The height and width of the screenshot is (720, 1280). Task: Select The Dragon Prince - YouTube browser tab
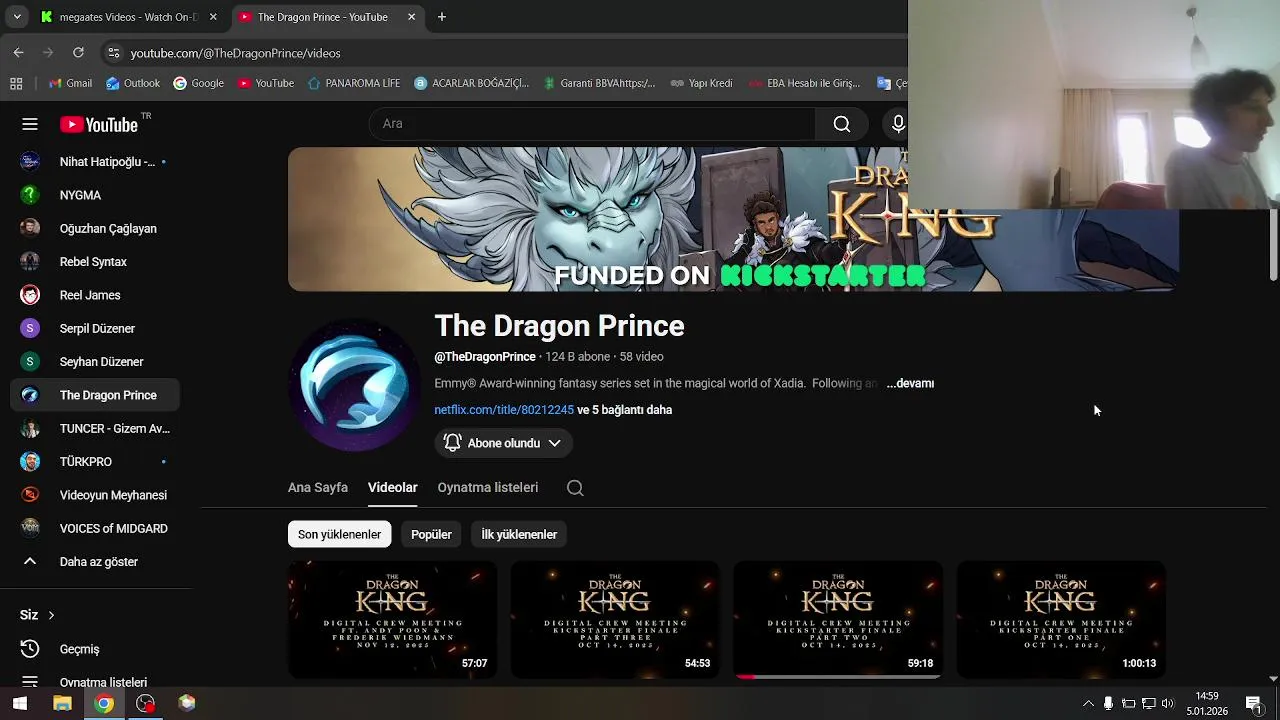click(328, 17)
